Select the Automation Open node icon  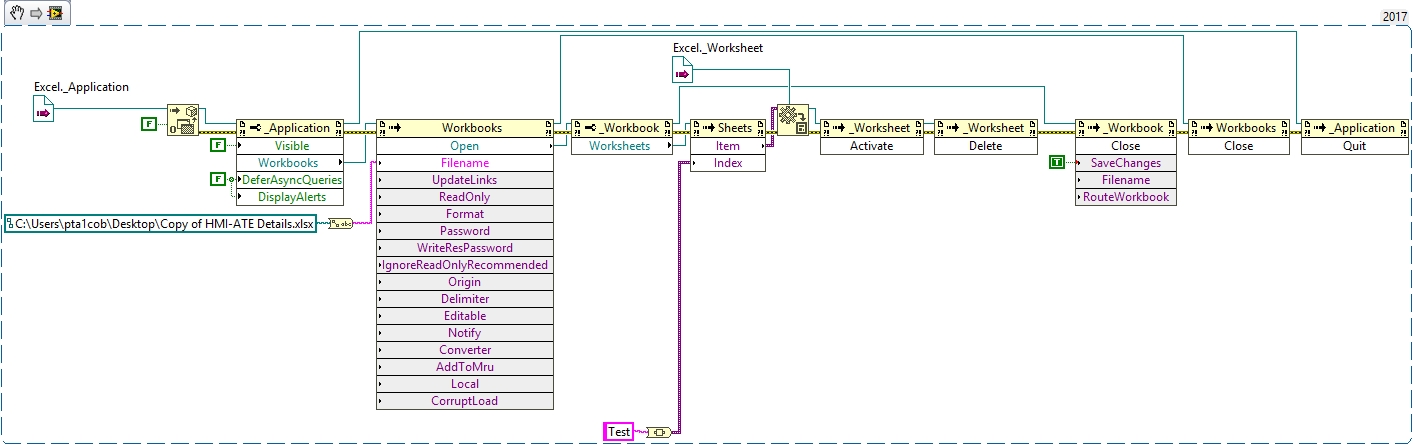[182, 119]
